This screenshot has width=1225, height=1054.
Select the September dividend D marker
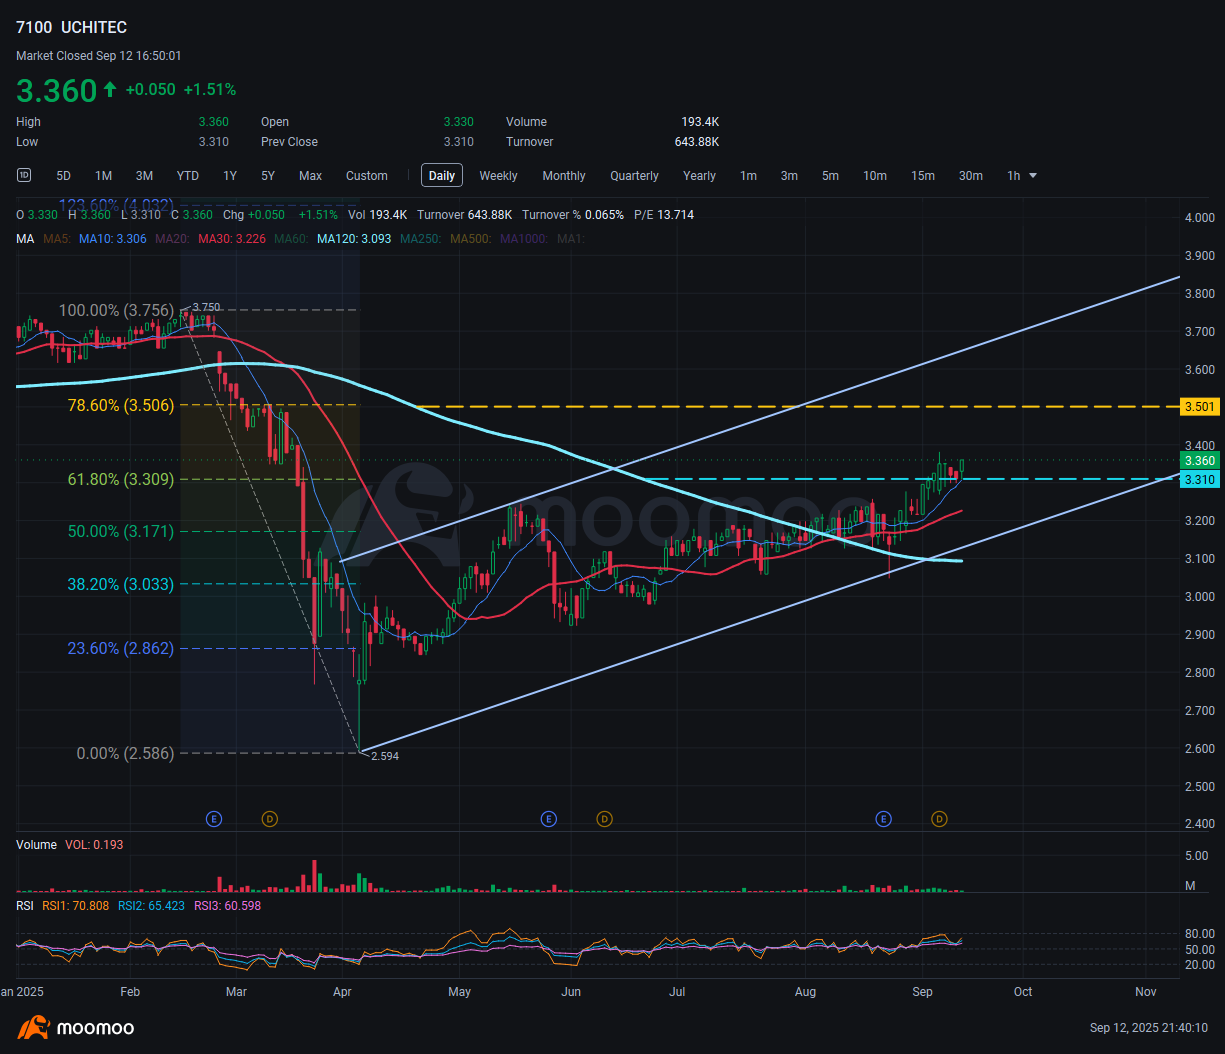tap(939, 819)
